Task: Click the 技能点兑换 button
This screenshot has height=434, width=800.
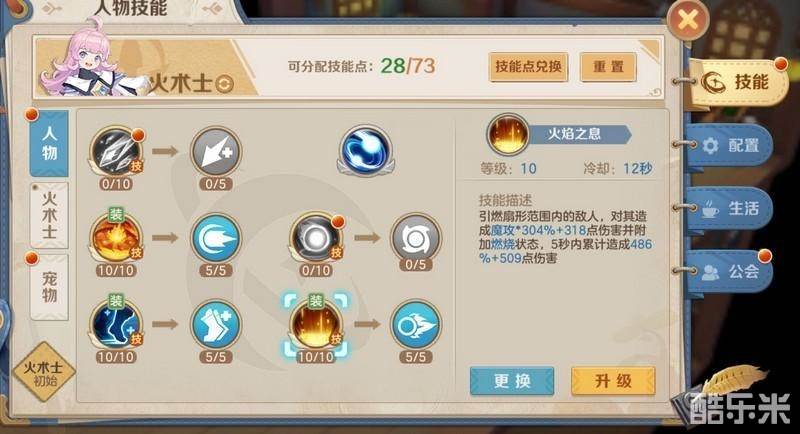Action: (x=528, y=67)
